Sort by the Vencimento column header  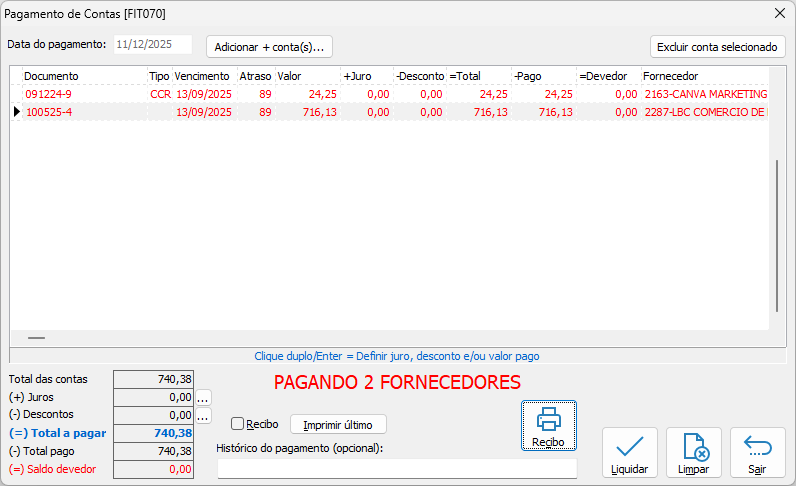(x=203, y=76)
